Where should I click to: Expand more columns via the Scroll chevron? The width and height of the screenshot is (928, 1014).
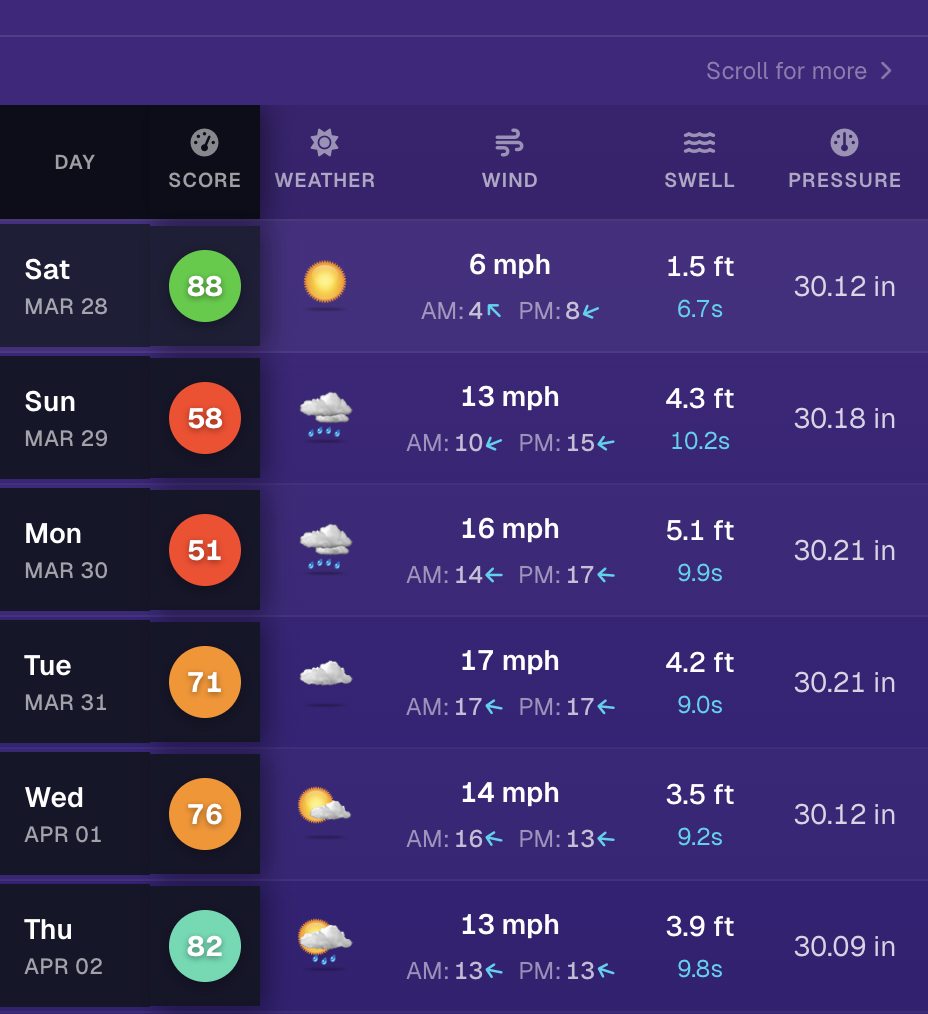pyautogui.click(x=886, y=70)
